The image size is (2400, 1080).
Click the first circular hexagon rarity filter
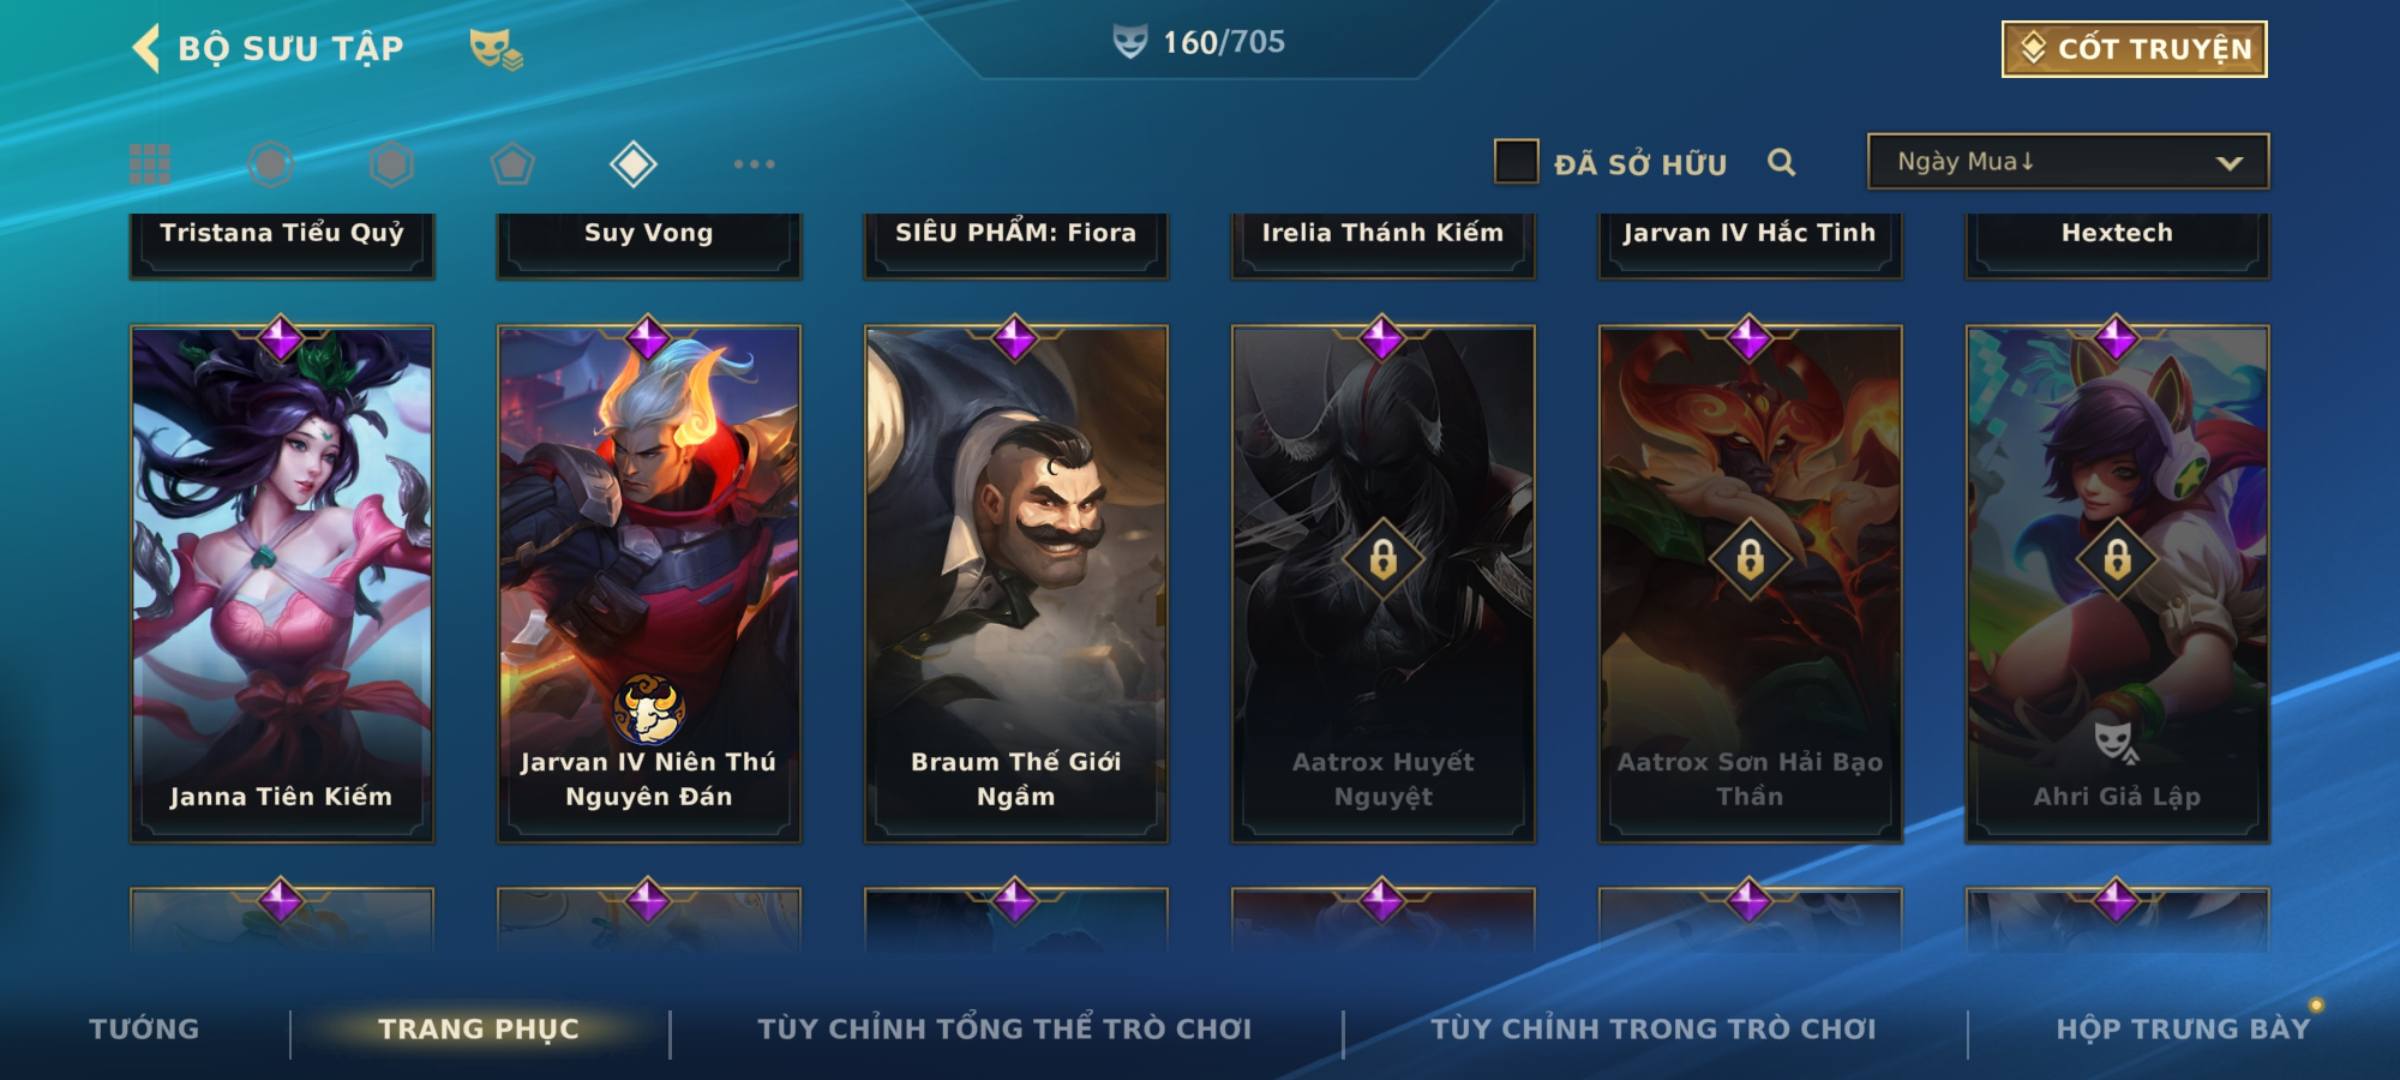coord(271,164)
